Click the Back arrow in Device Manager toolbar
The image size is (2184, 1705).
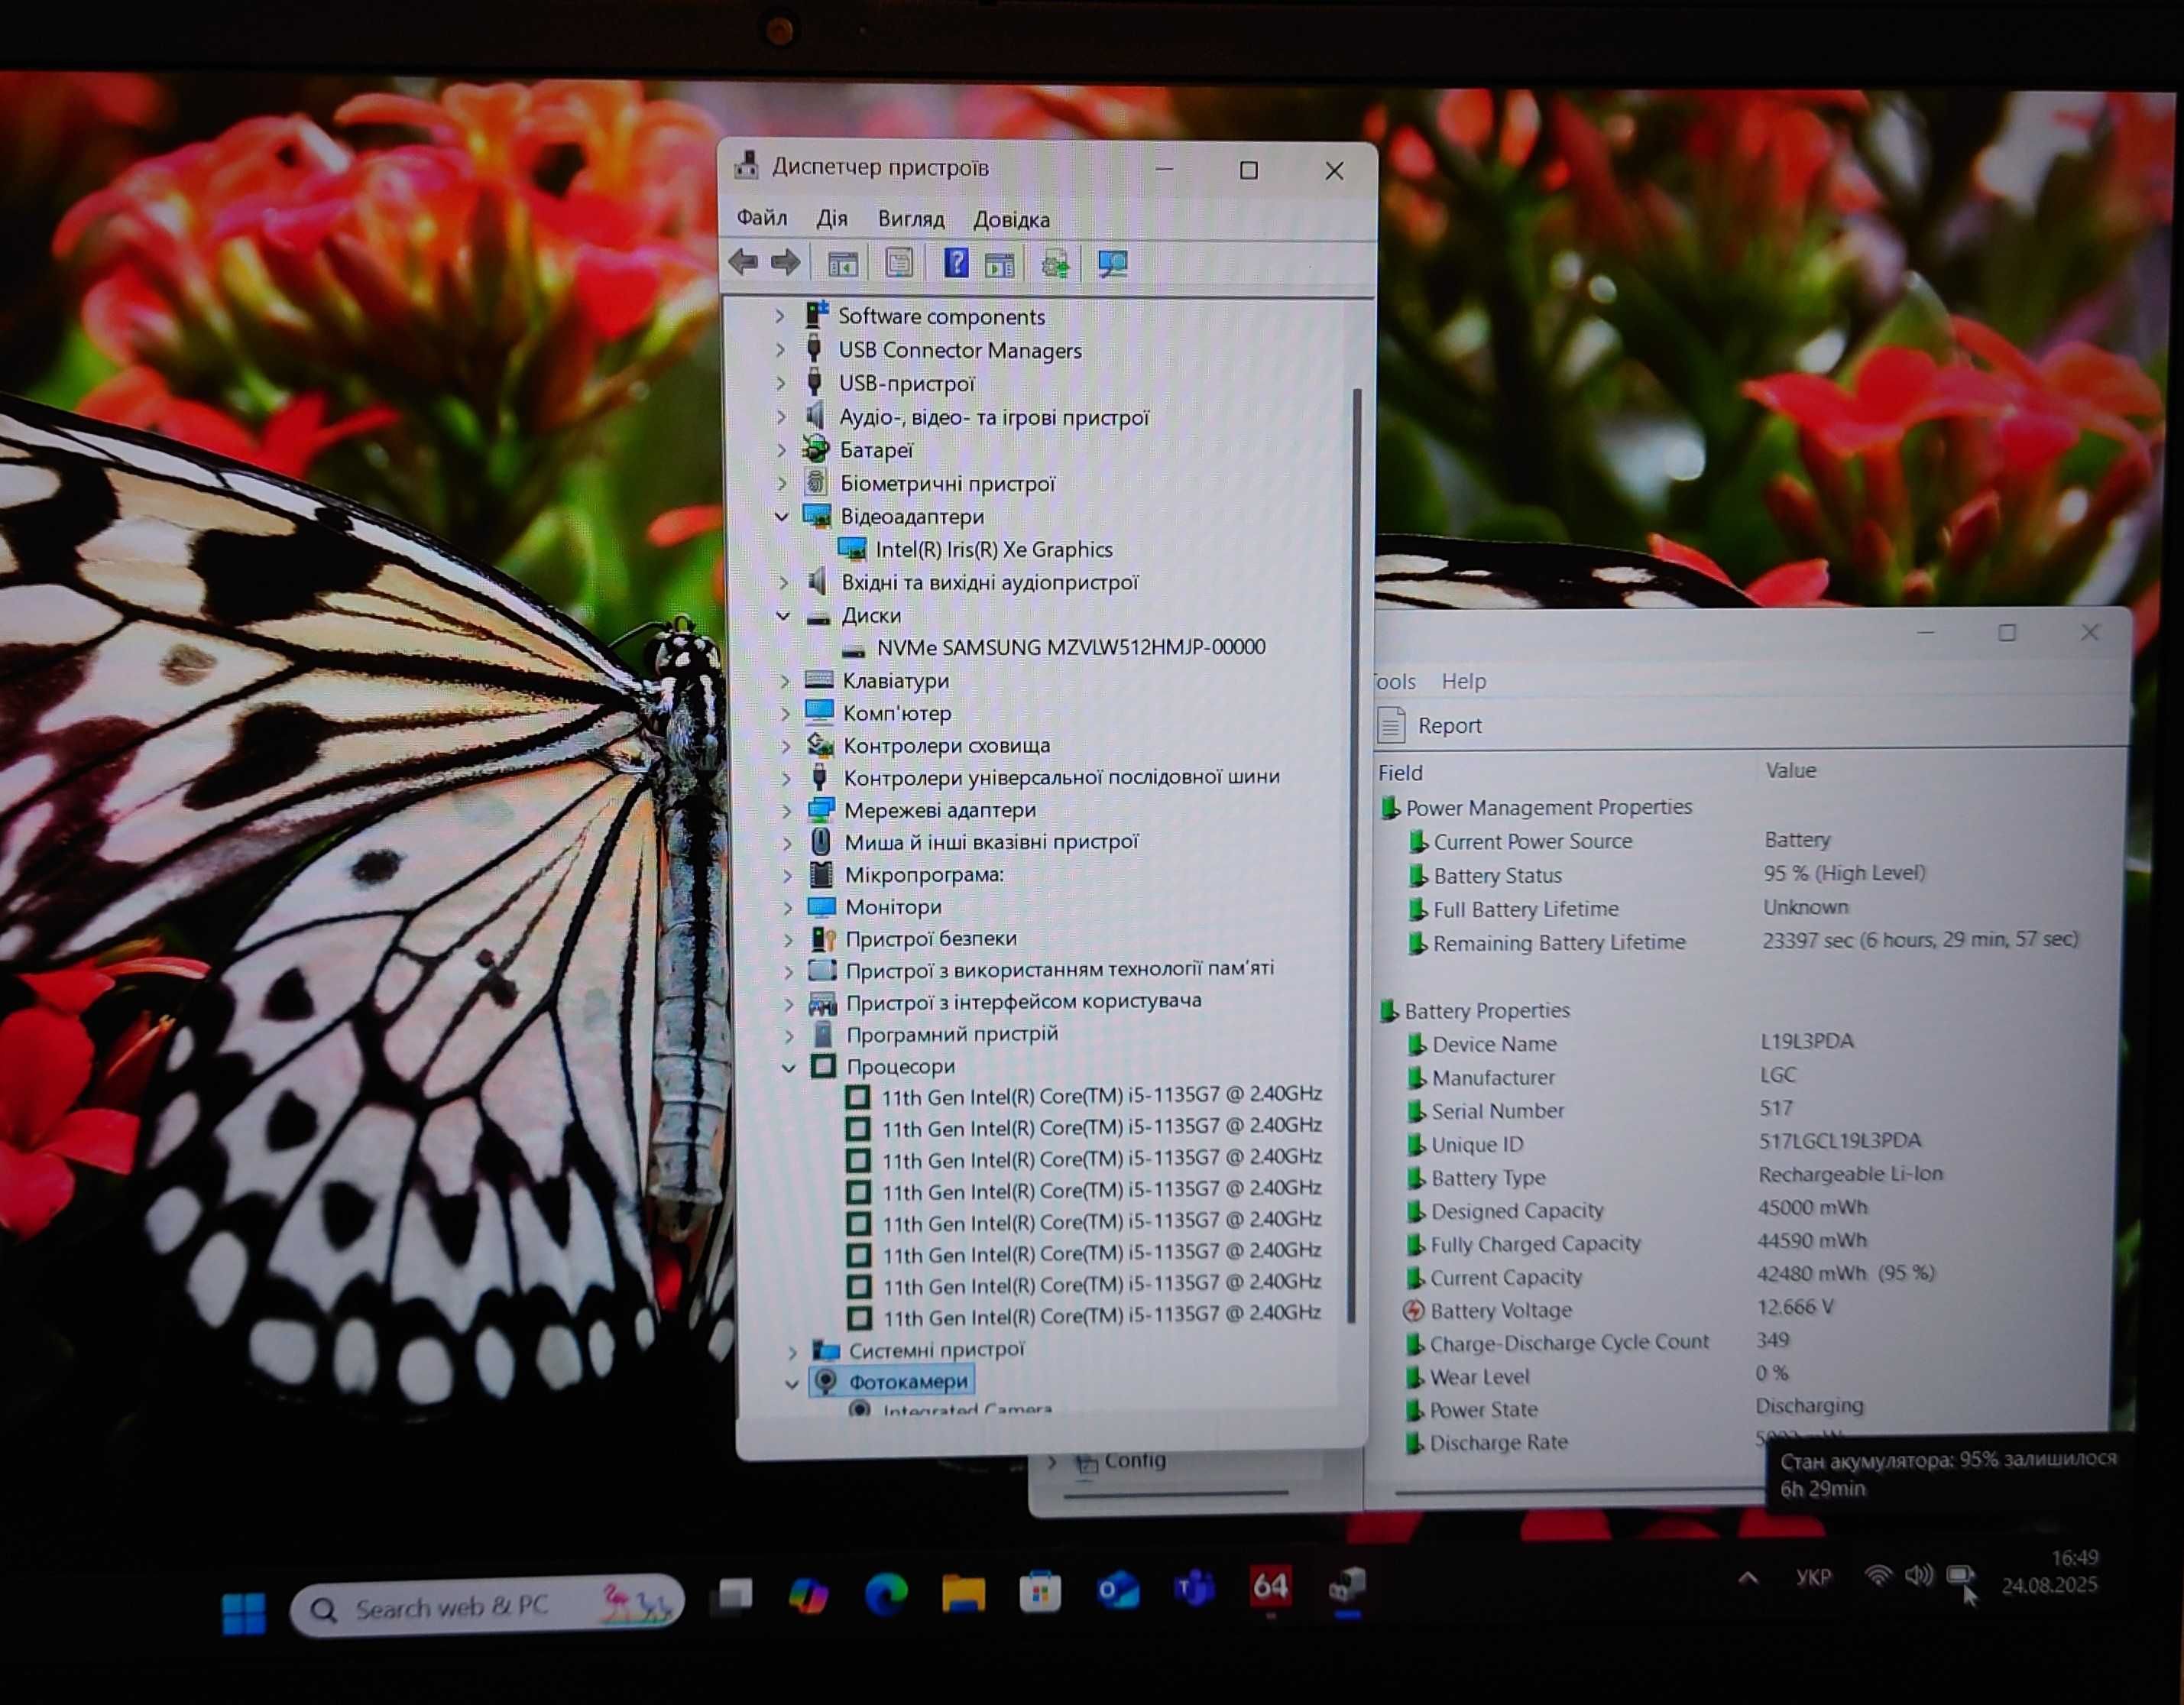coord(743,263)
